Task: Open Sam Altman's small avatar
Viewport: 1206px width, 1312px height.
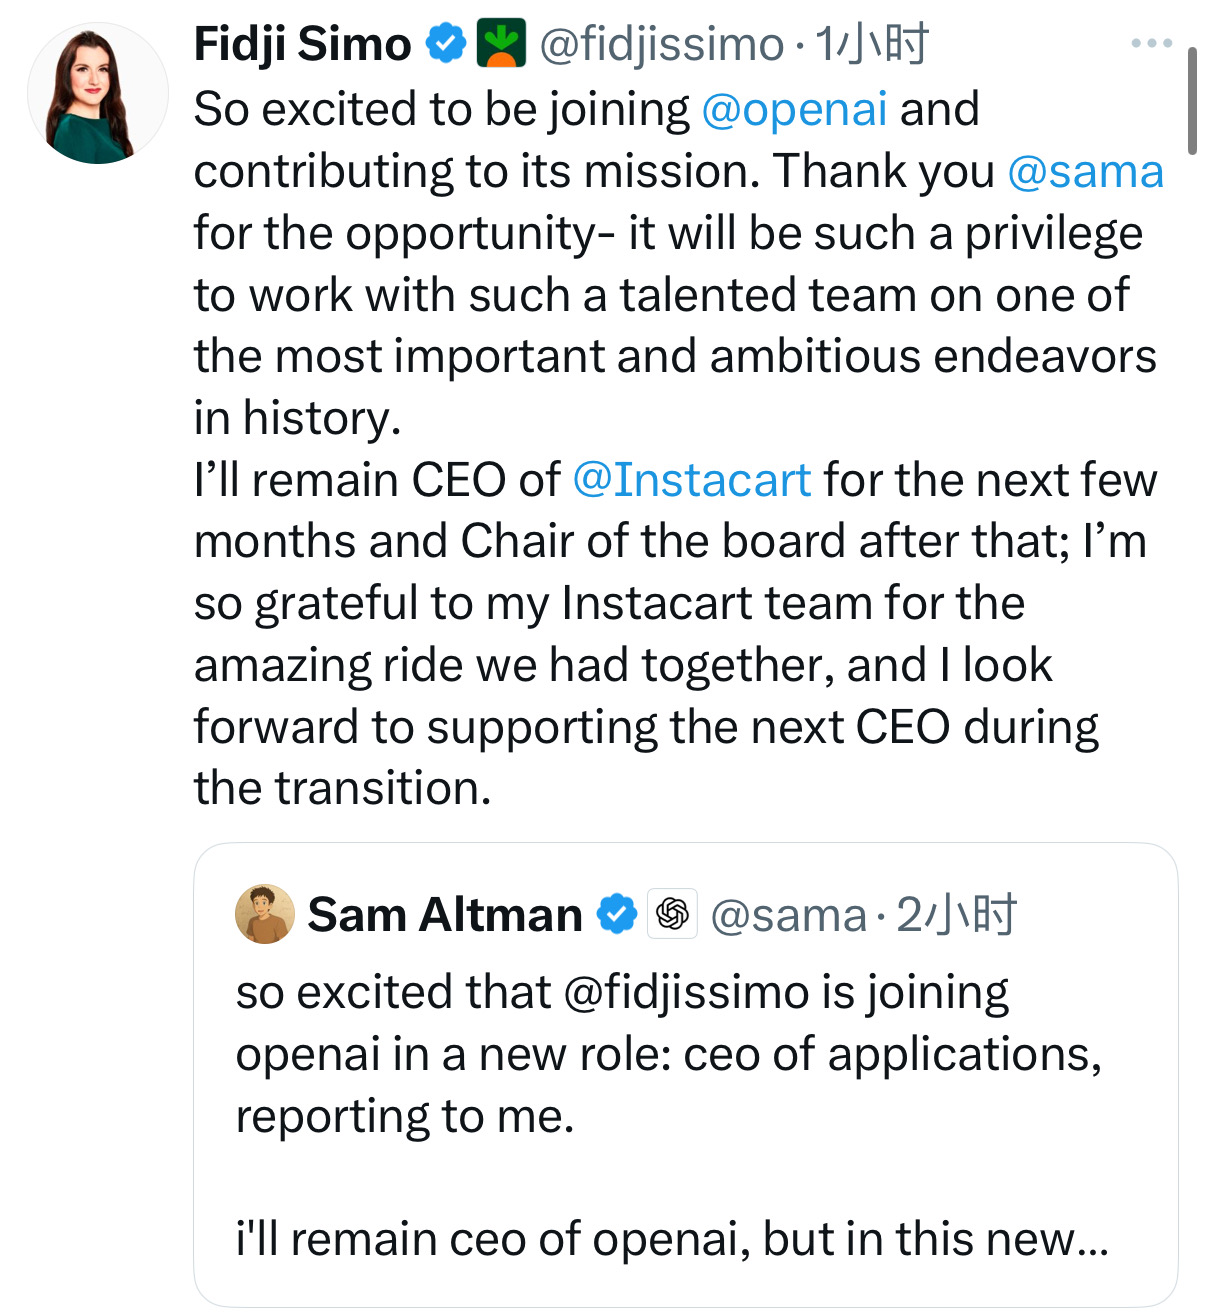Action: 265,914
